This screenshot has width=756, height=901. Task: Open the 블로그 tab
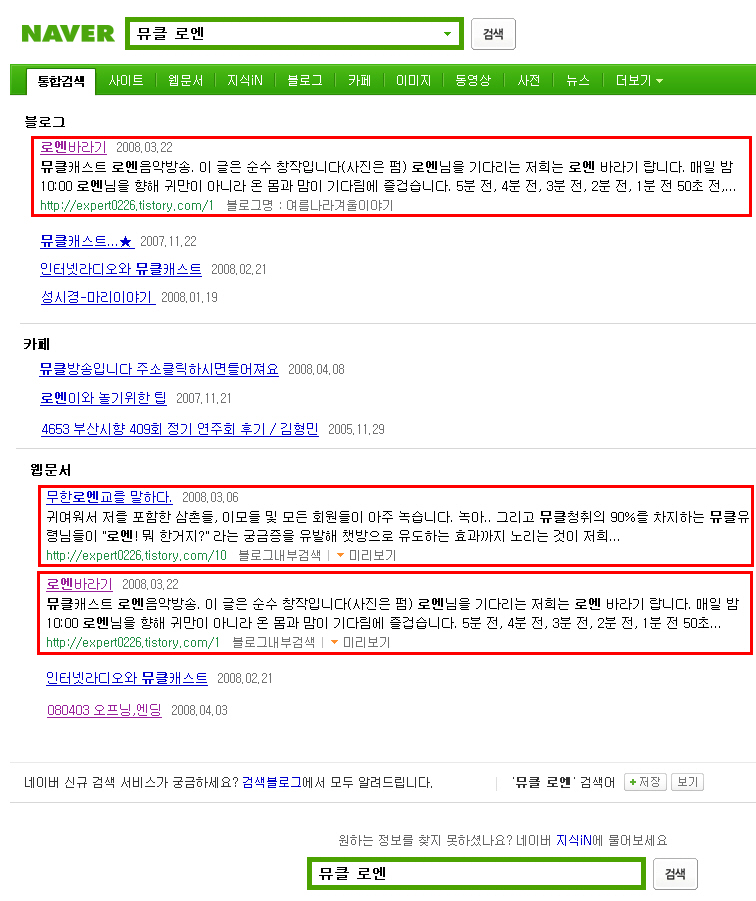305,80
